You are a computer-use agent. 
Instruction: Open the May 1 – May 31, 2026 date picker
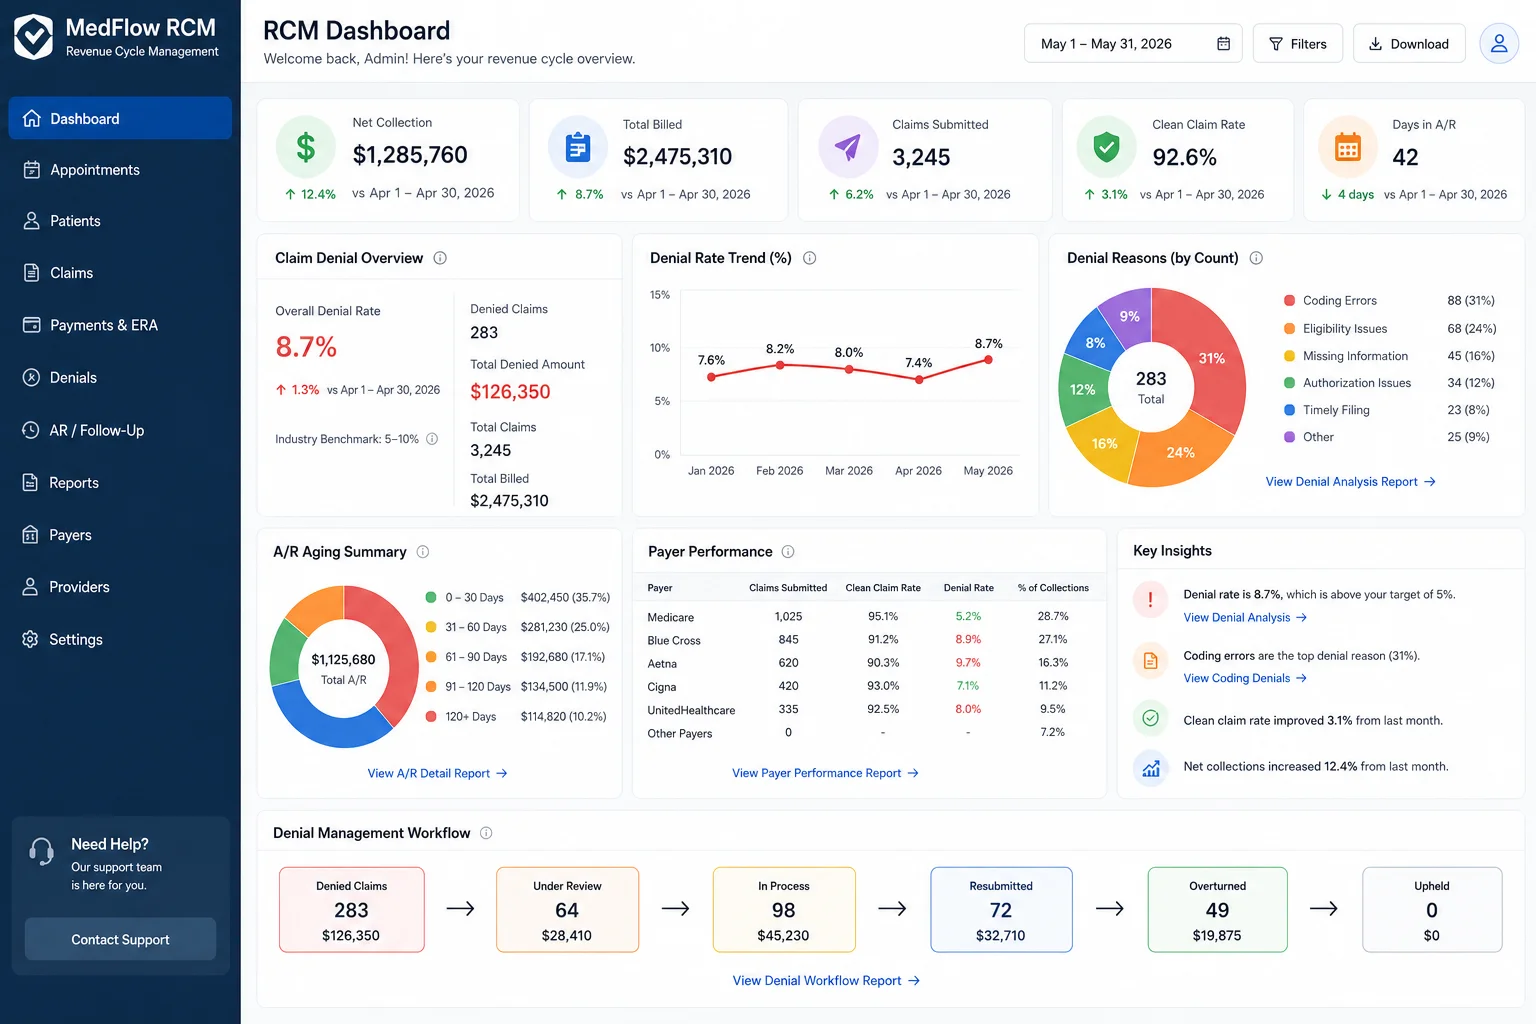point(1133,43)
